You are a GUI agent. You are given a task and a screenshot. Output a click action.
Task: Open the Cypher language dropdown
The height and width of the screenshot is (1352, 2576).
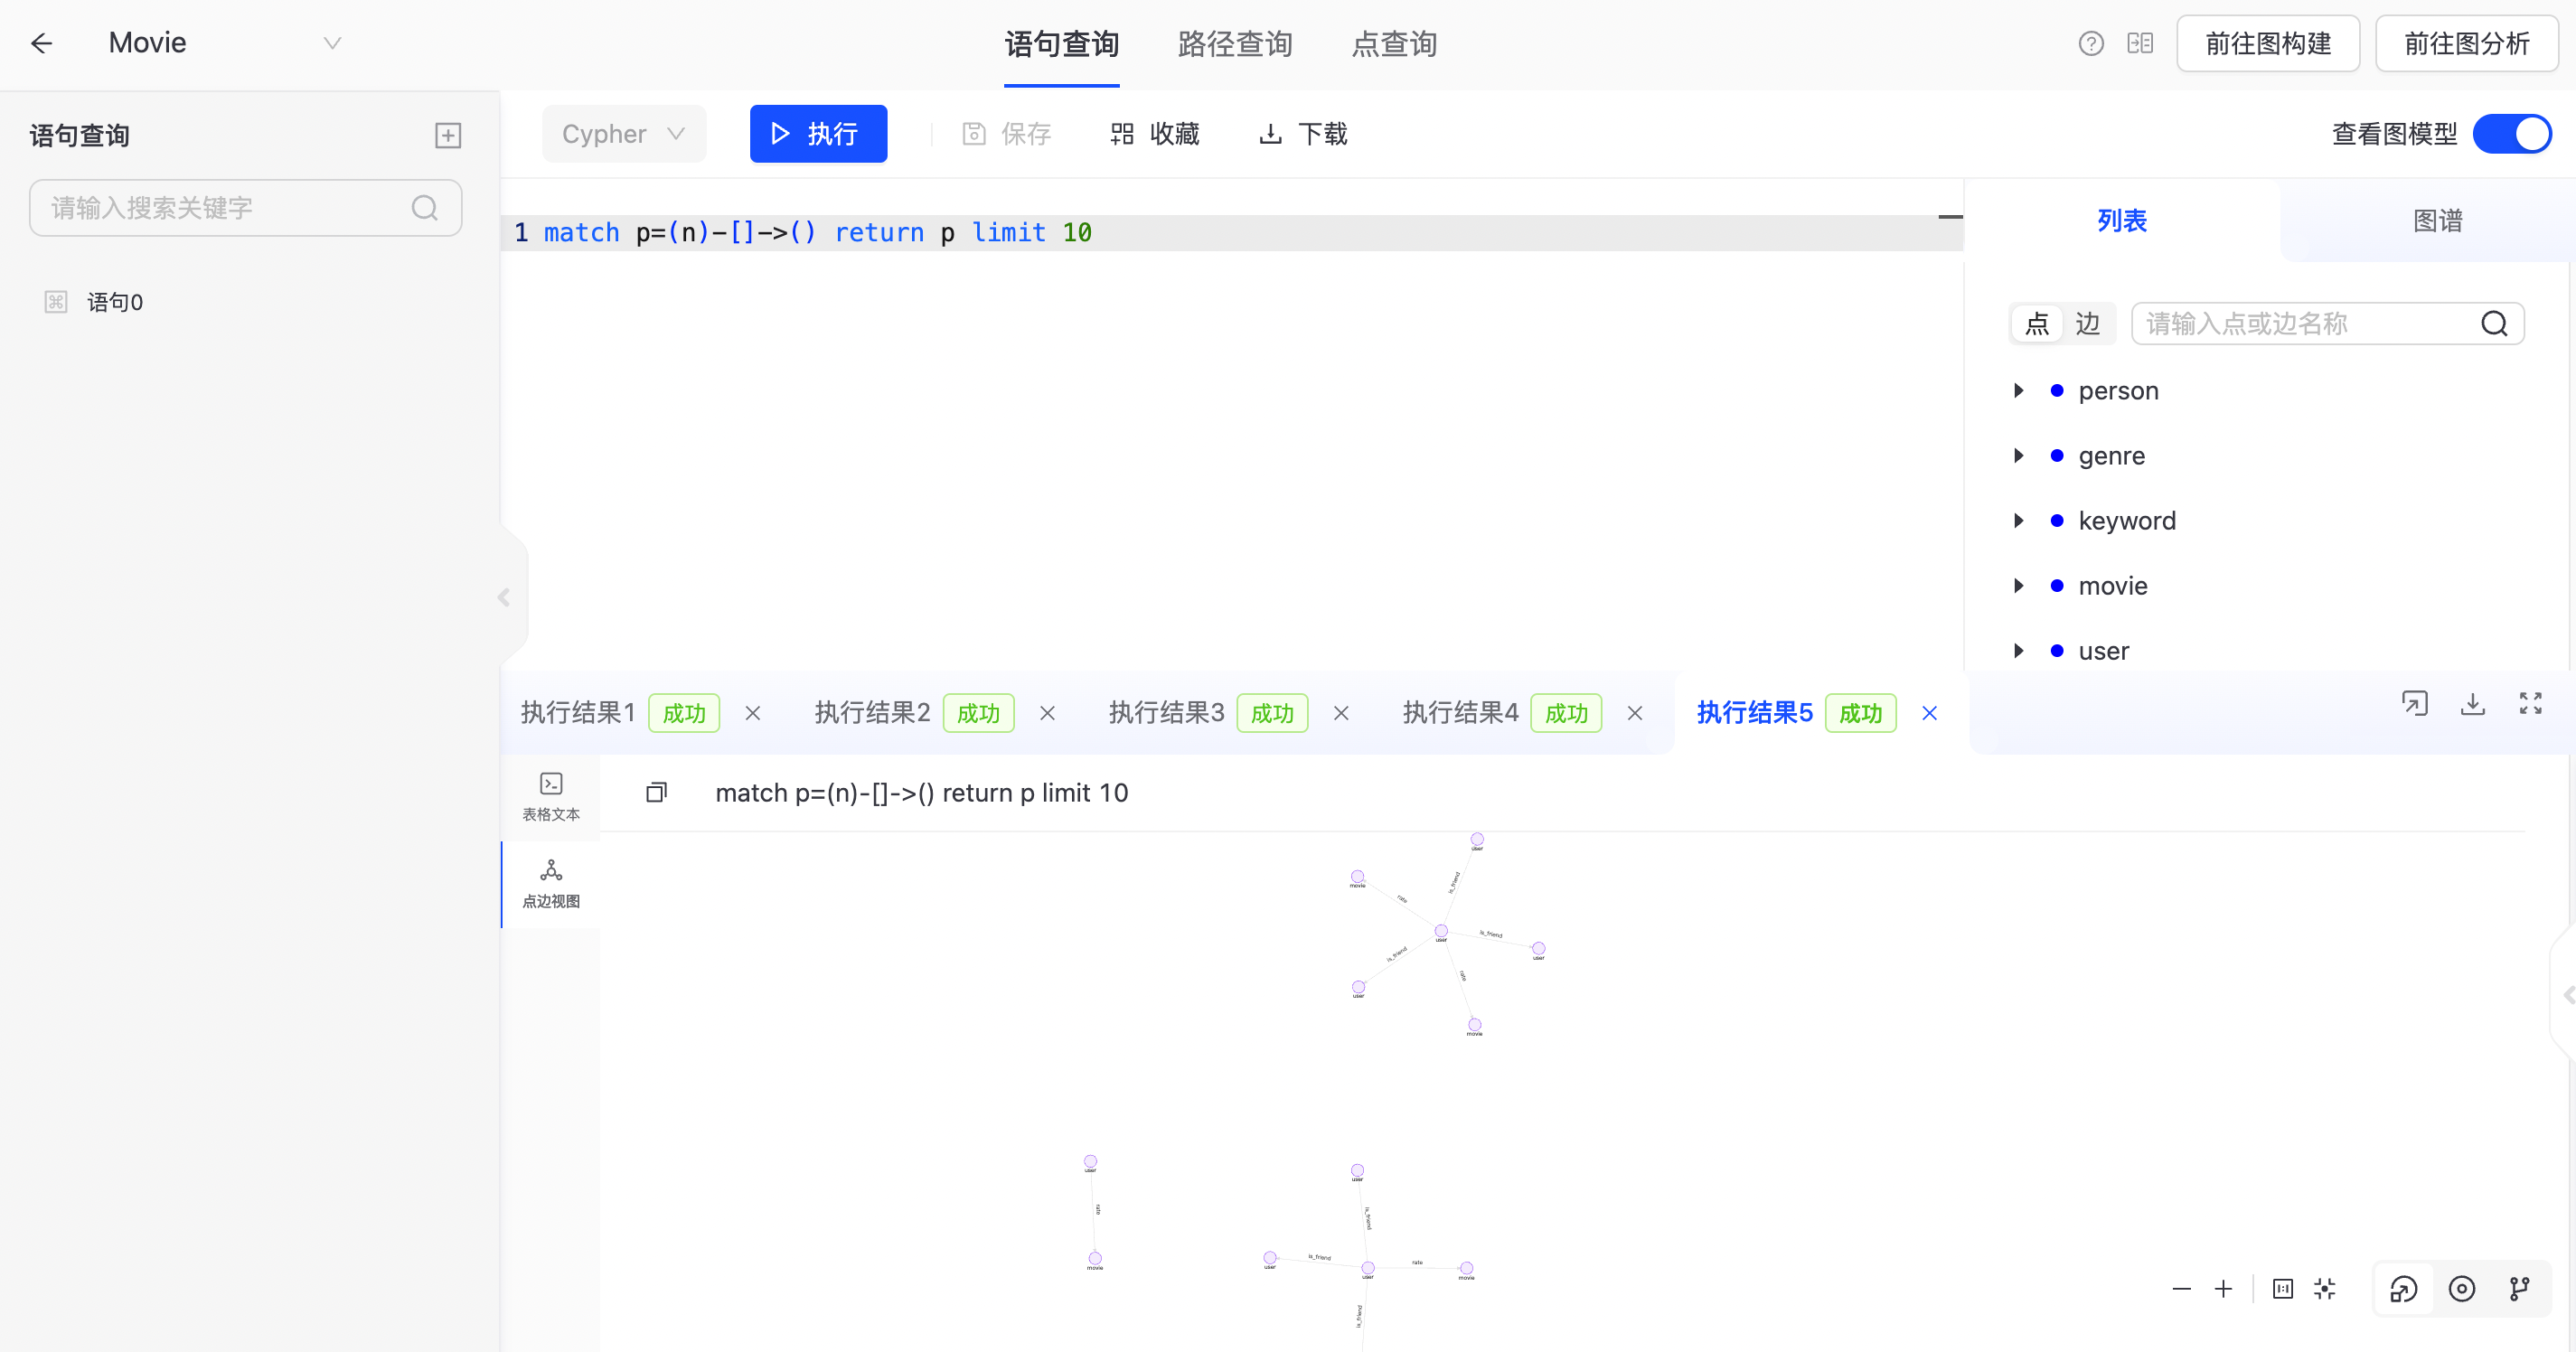[623, 134]
